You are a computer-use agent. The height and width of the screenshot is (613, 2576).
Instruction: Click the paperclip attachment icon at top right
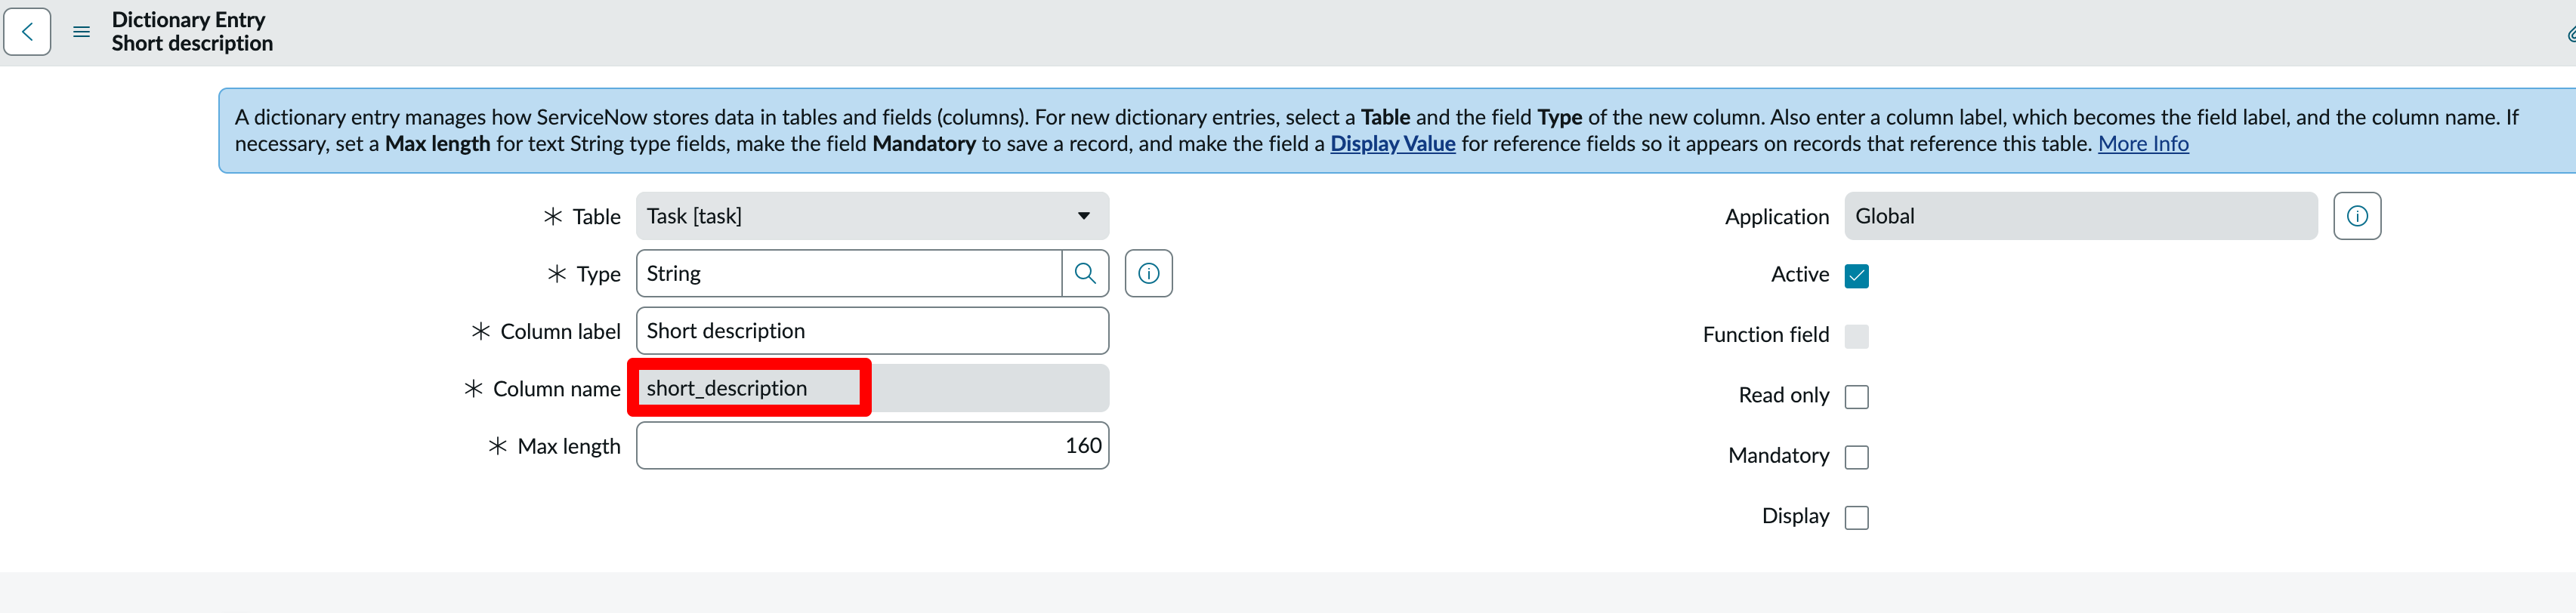click(x=2569, y=34)
